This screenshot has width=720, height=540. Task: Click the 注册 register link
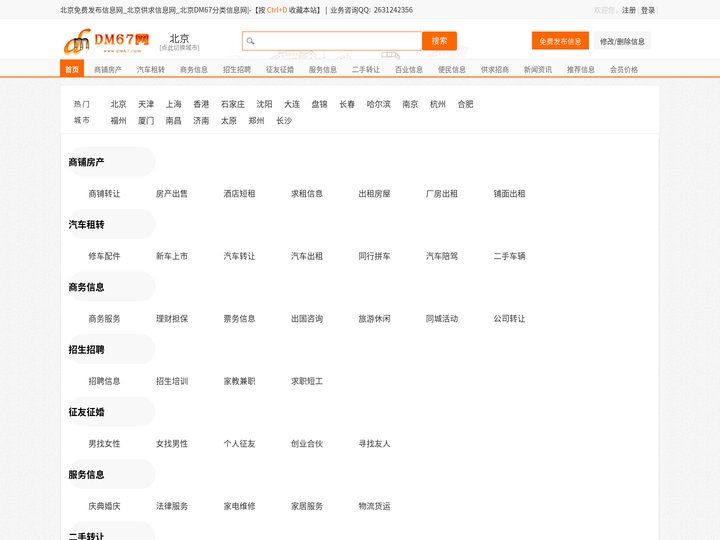click(629, 10)
